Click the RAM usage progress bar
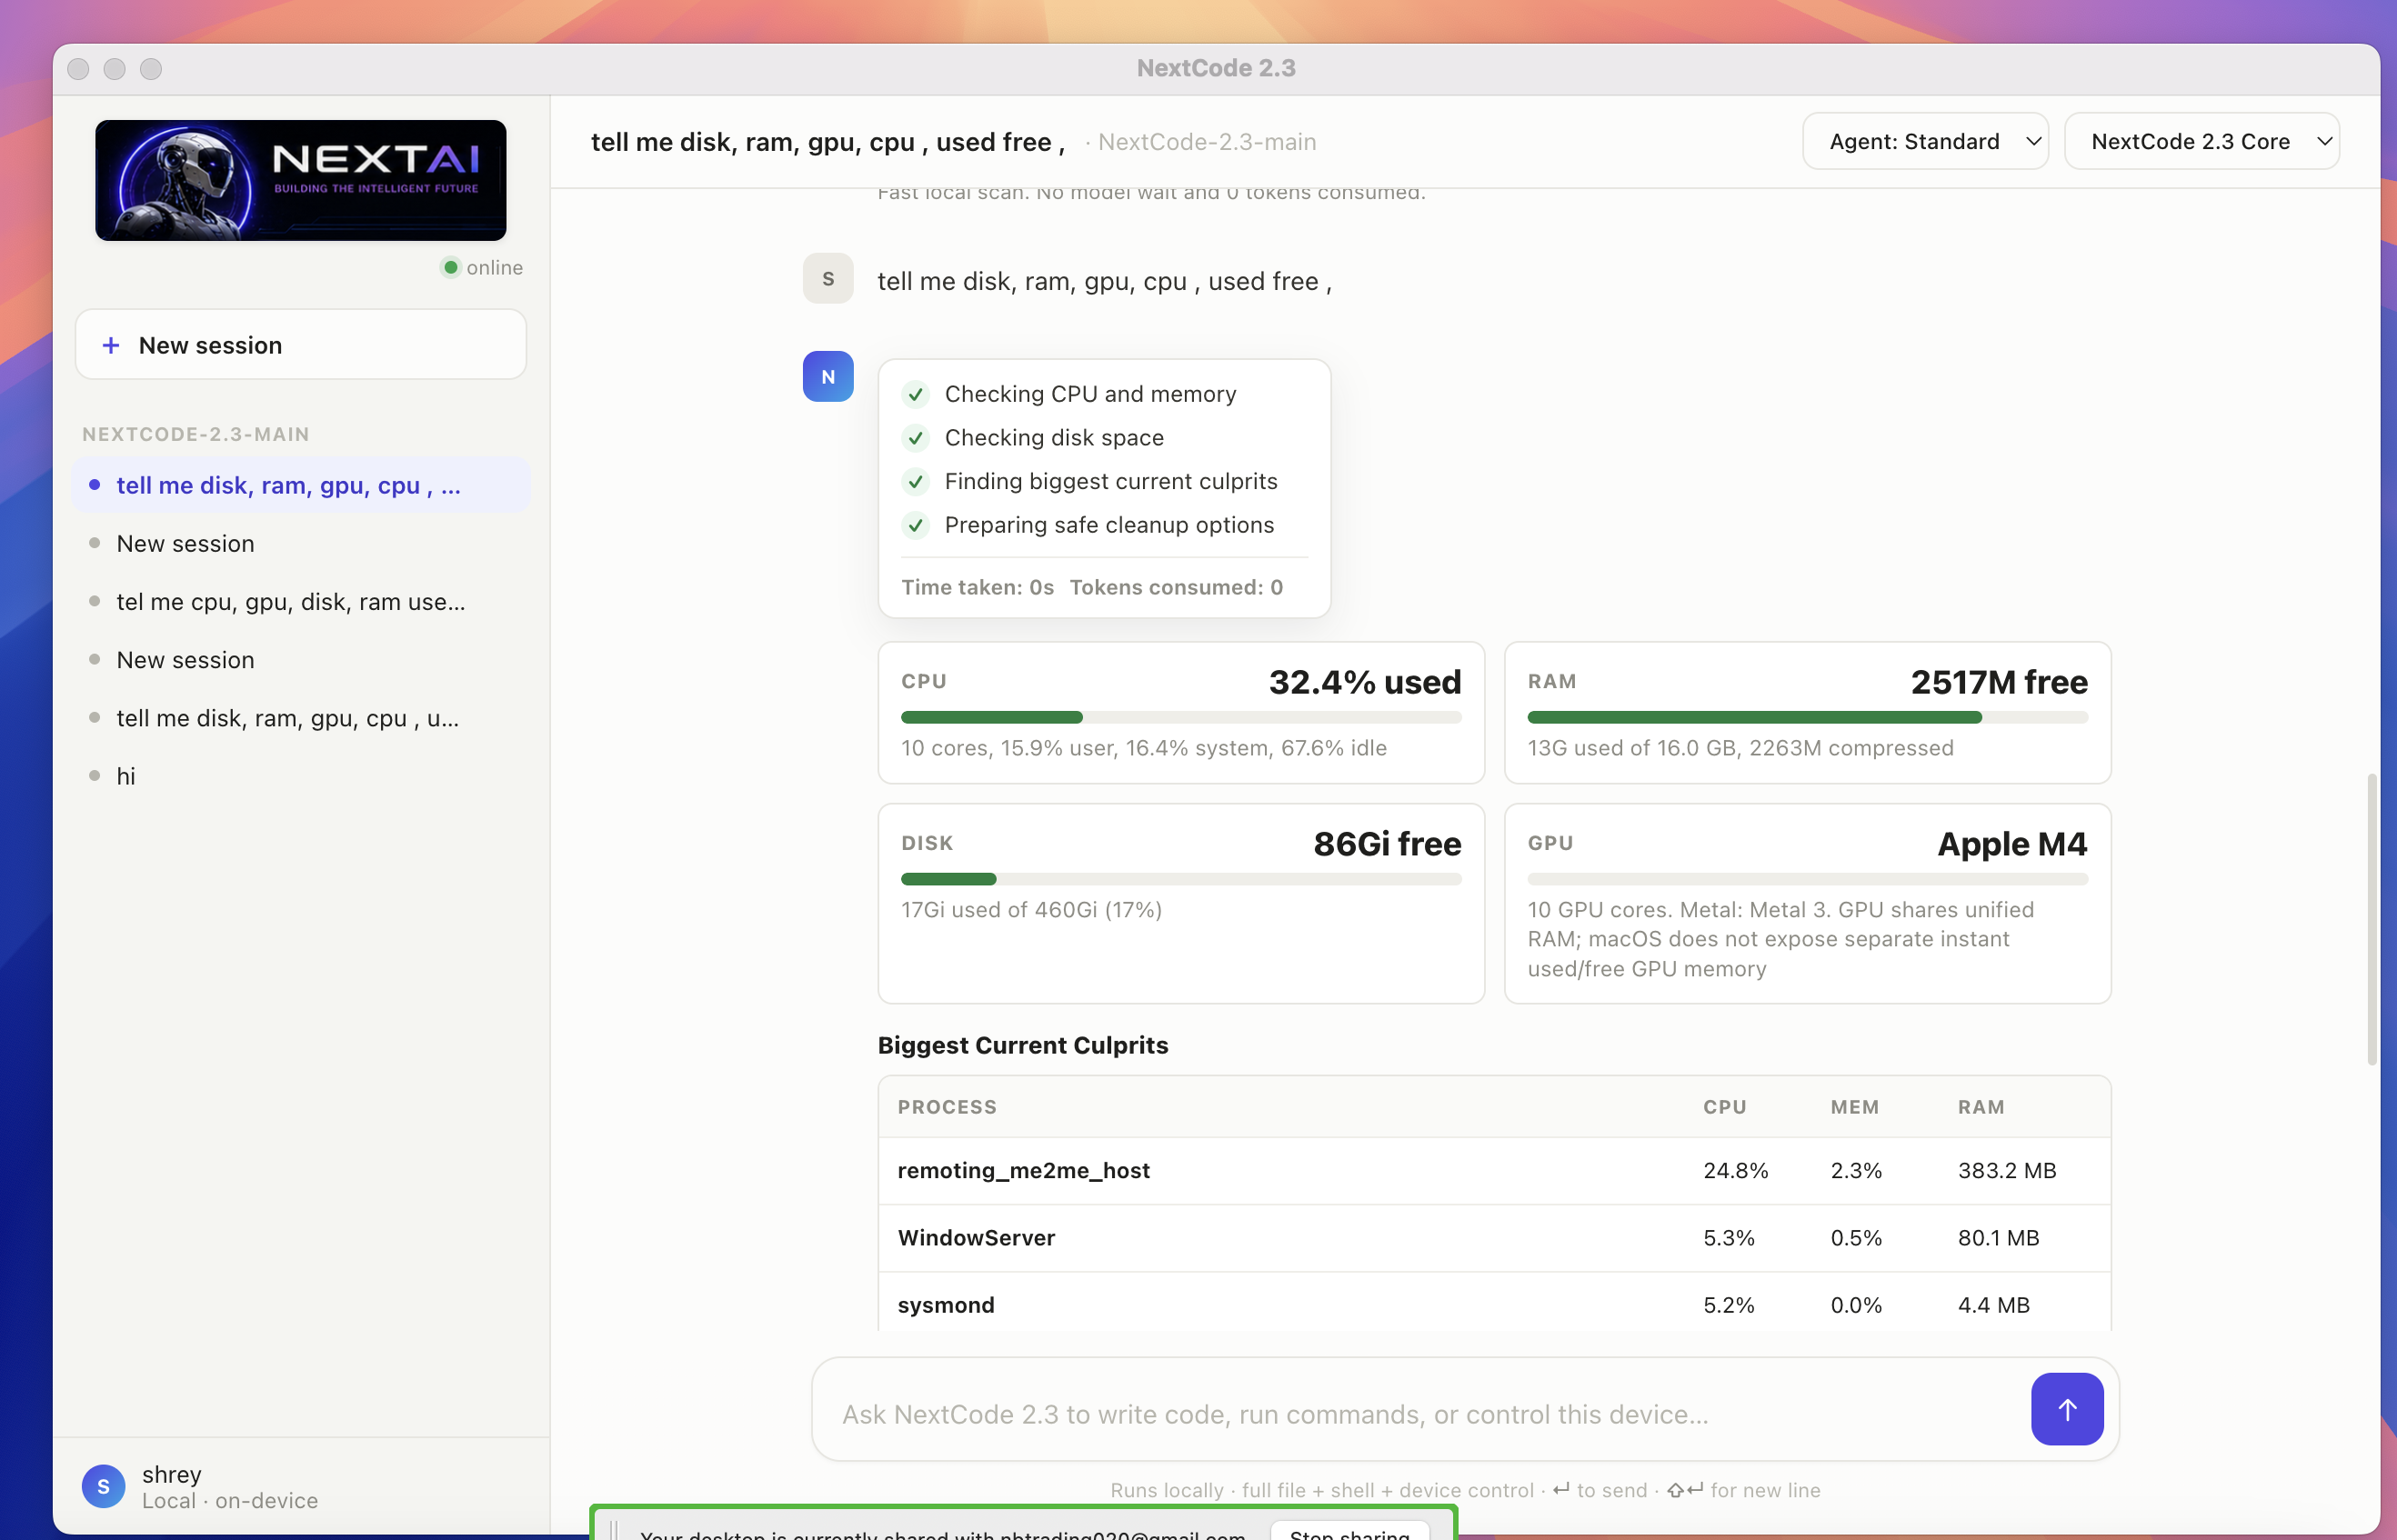The image size is (2397, 1540). pos(1807,717)
